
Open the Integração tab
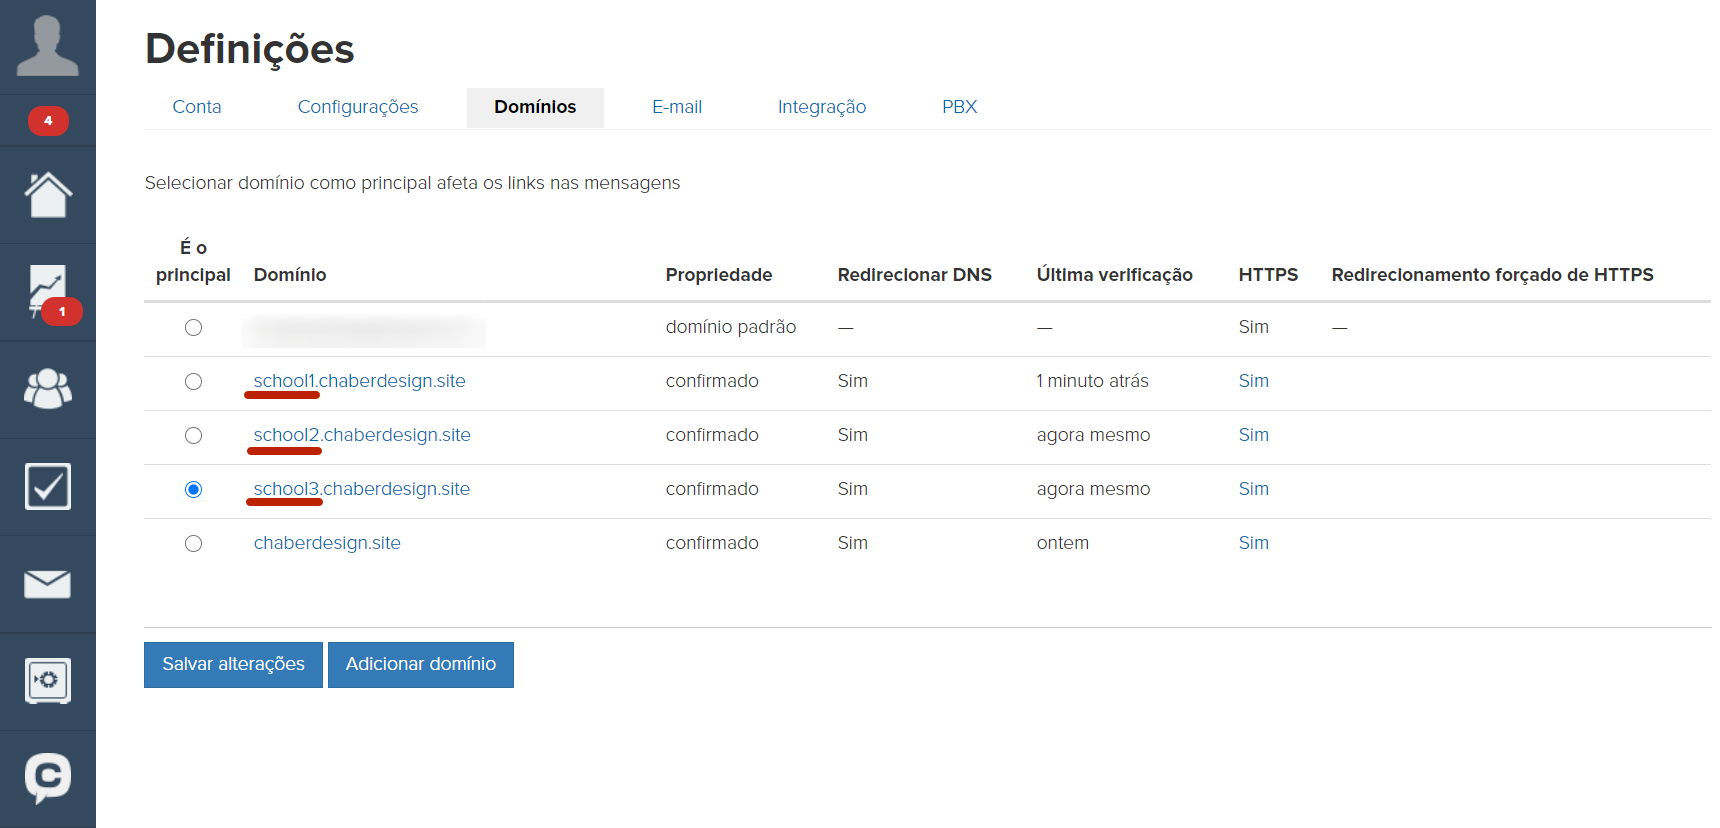point(822,107)
